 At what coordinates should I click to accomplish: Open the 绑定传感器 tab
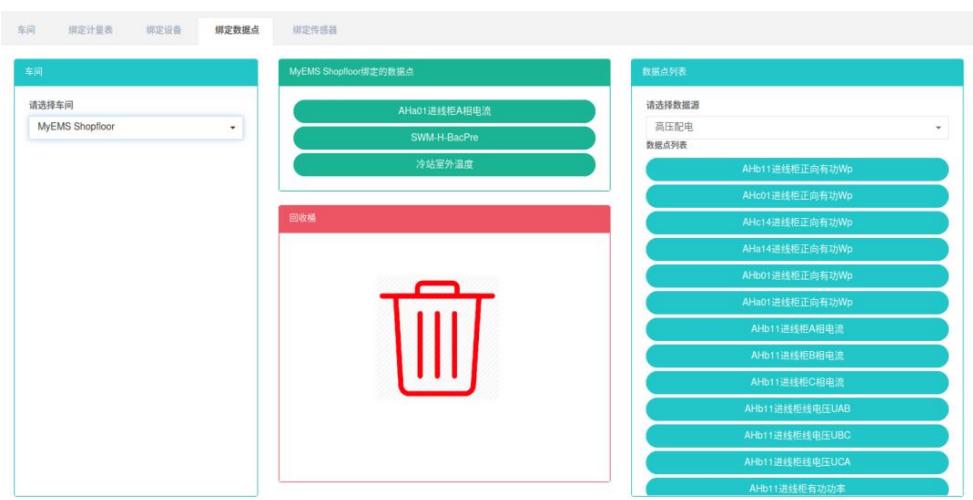(x=314, y=30)
